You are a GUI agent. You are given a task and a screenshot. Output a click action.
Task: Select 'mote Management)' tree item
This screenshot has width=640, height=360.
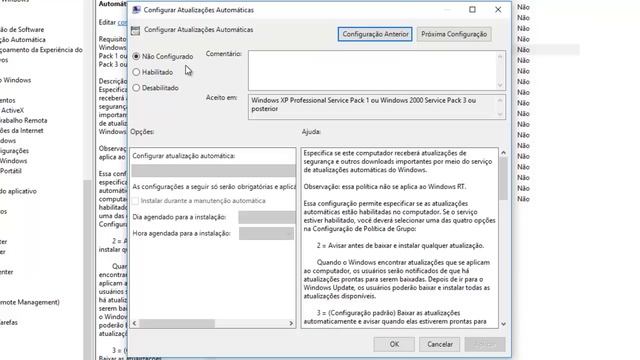click(30, 302)
